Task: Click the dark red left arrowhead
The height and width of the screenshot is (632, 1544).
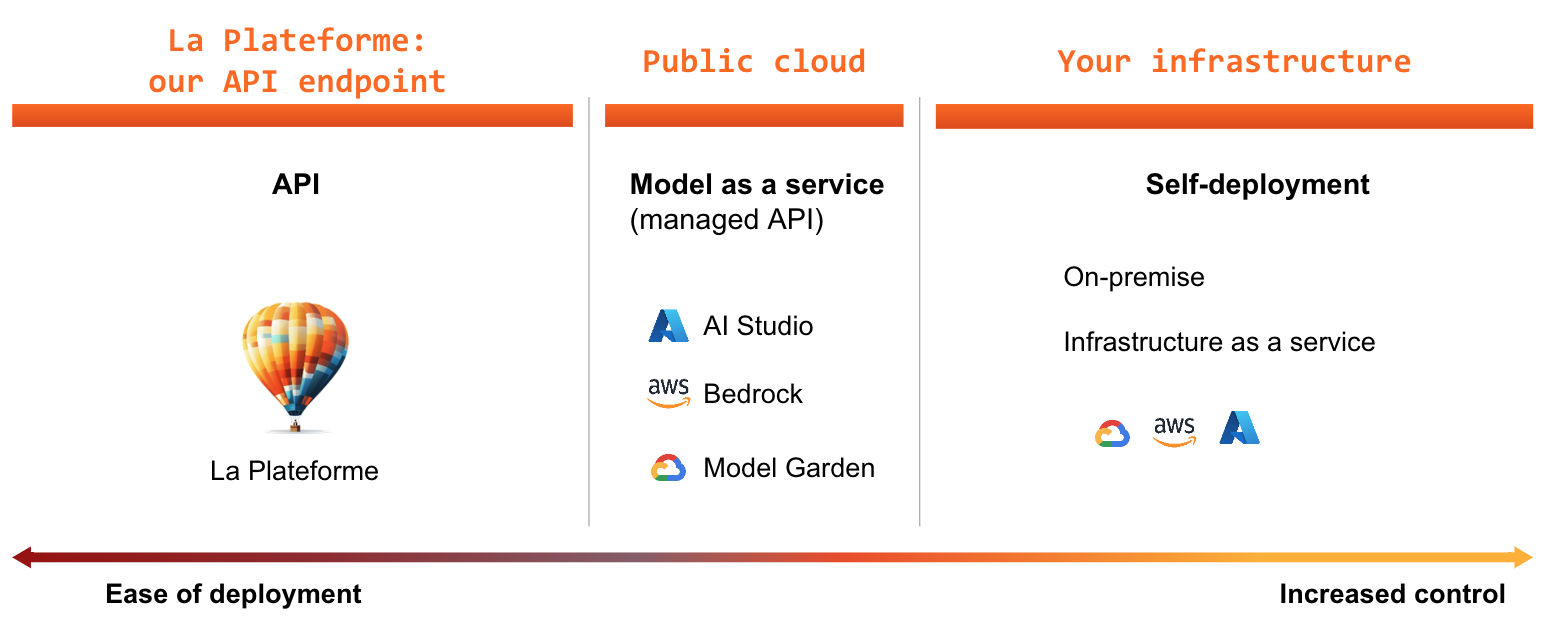Action: 22,557
